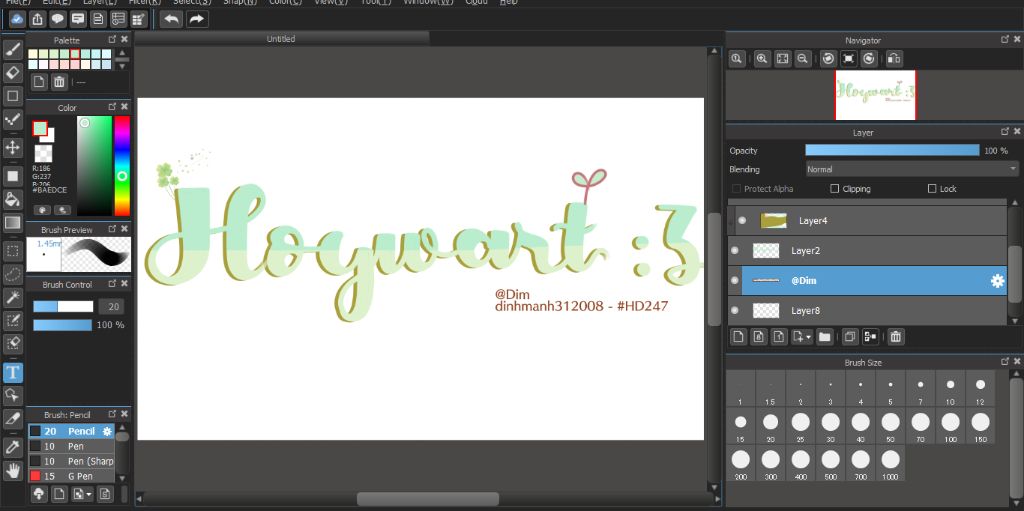The height and width of the screenshot is (511, 1024).
Task: Click the Redo arrow button
Action: point(197,19)
